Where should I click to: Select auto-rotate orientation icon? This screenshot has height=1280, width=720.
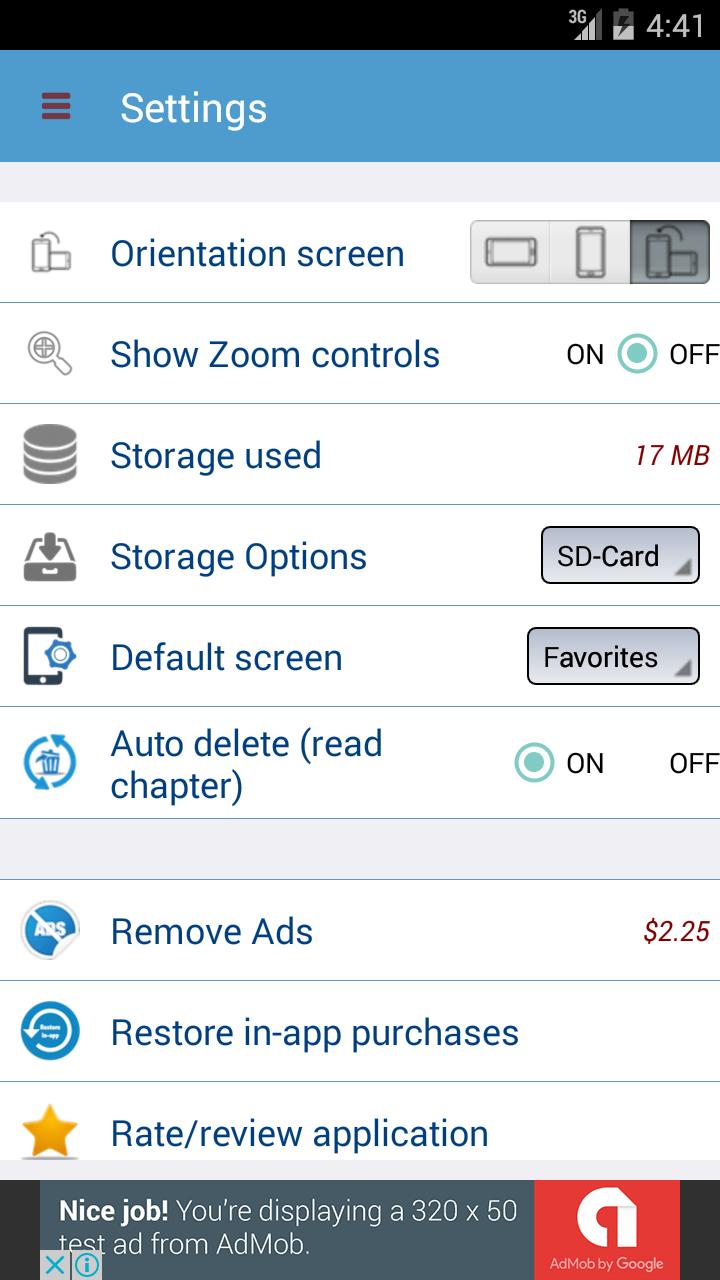click(x=669, y=252)
